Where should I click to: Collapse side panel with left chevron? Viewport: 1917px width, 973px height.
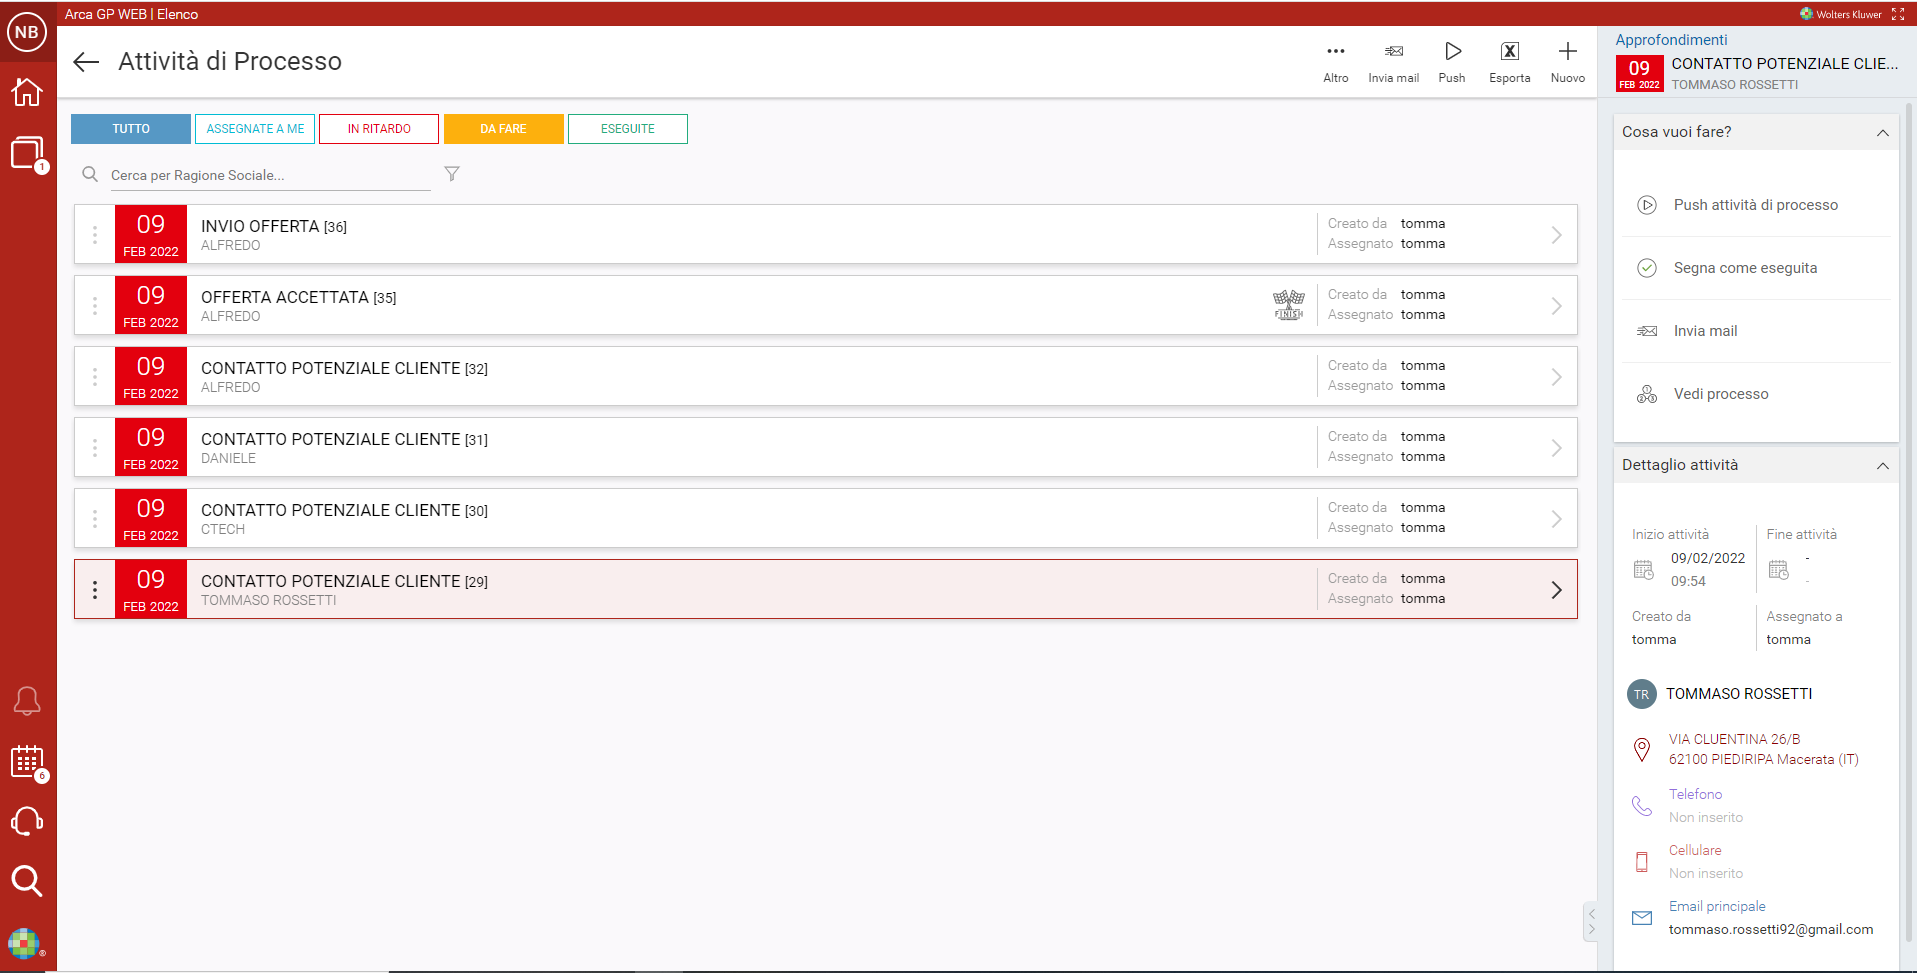pos(1592,913)
